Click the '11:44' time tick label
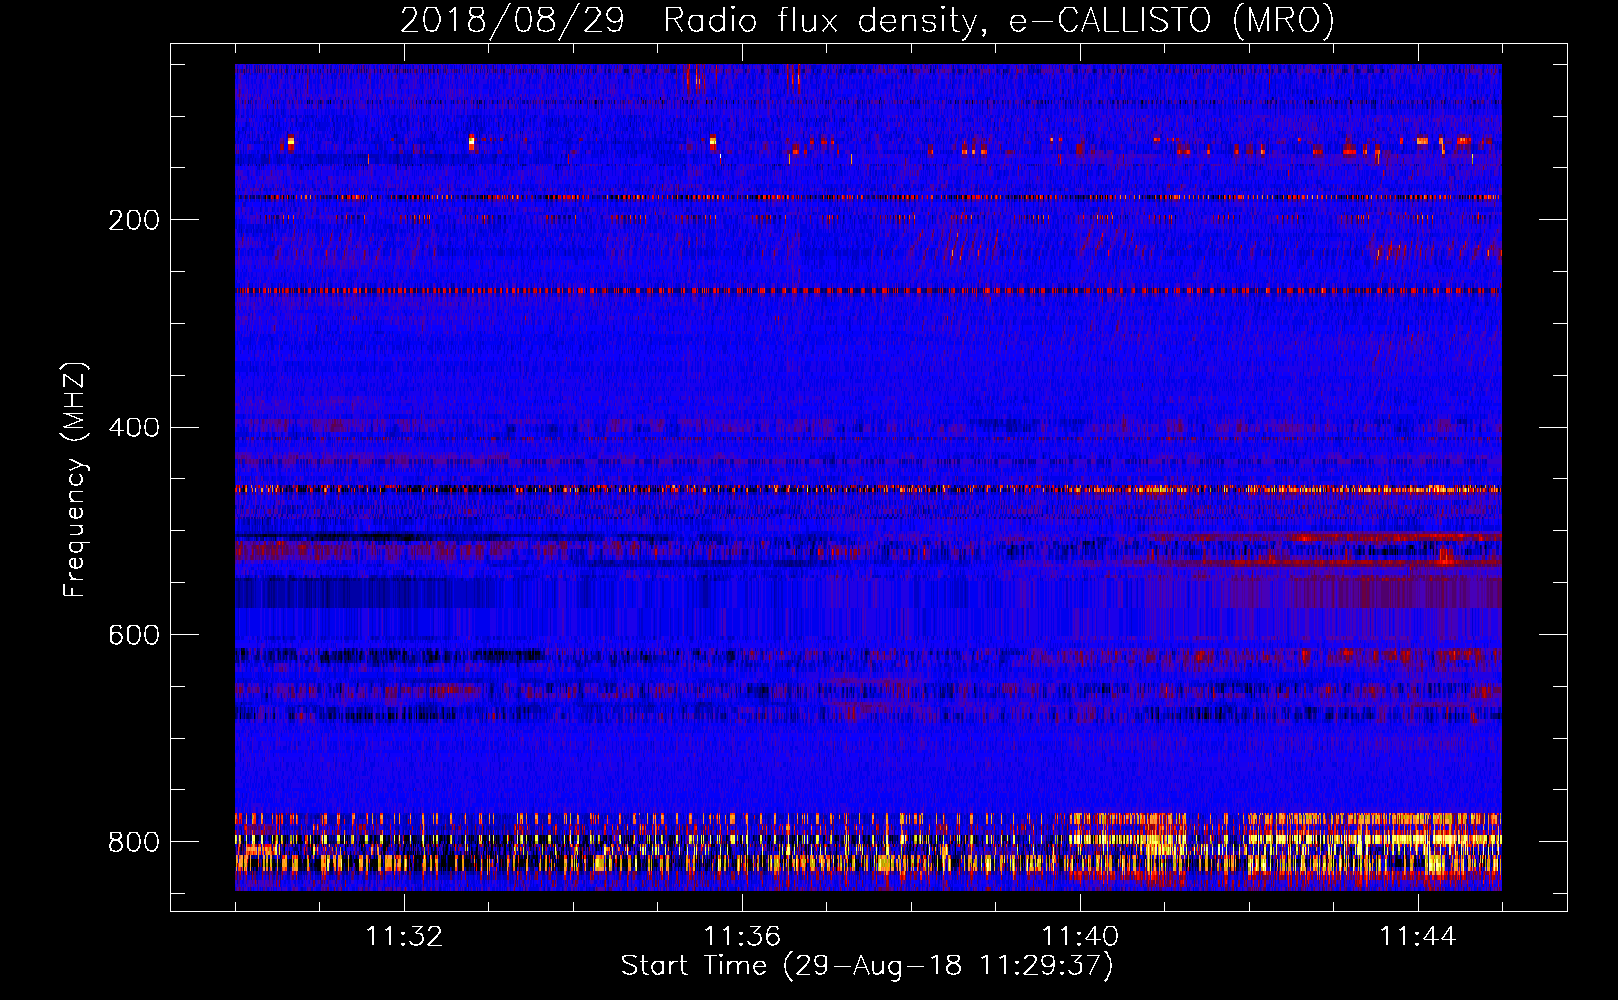 1418,937
